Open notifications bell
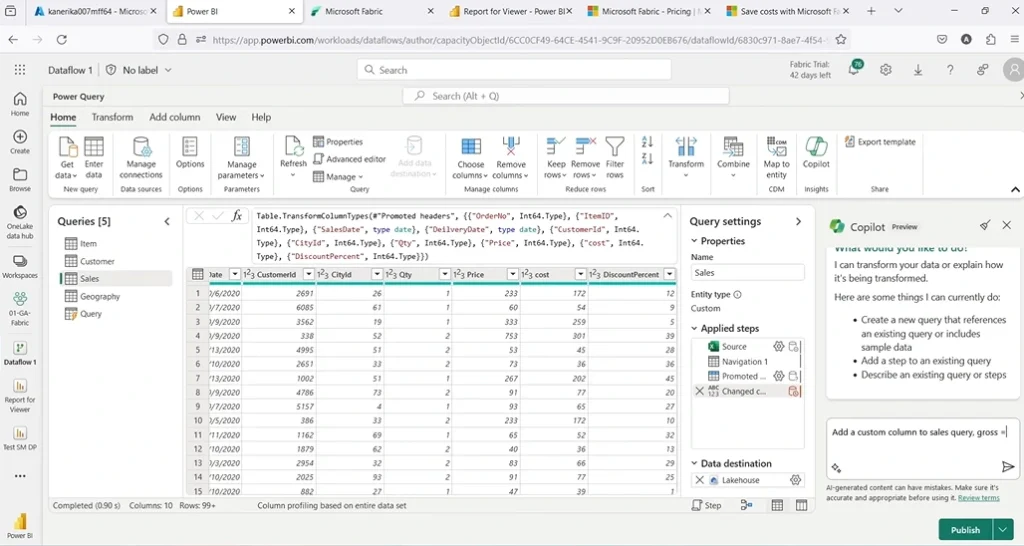 854,69
